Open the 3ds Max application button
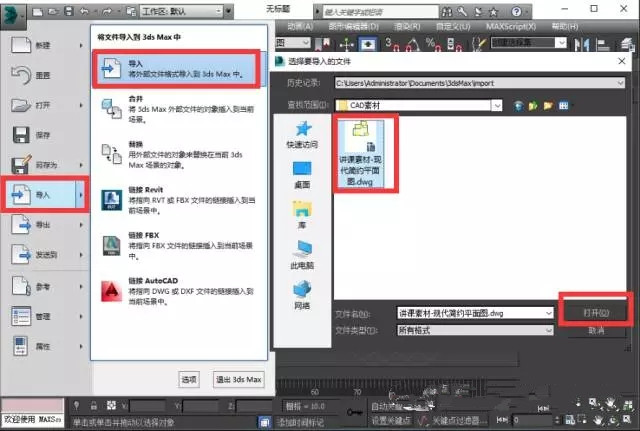This screenshot has width=640, height=431. [x=13, y=16]
